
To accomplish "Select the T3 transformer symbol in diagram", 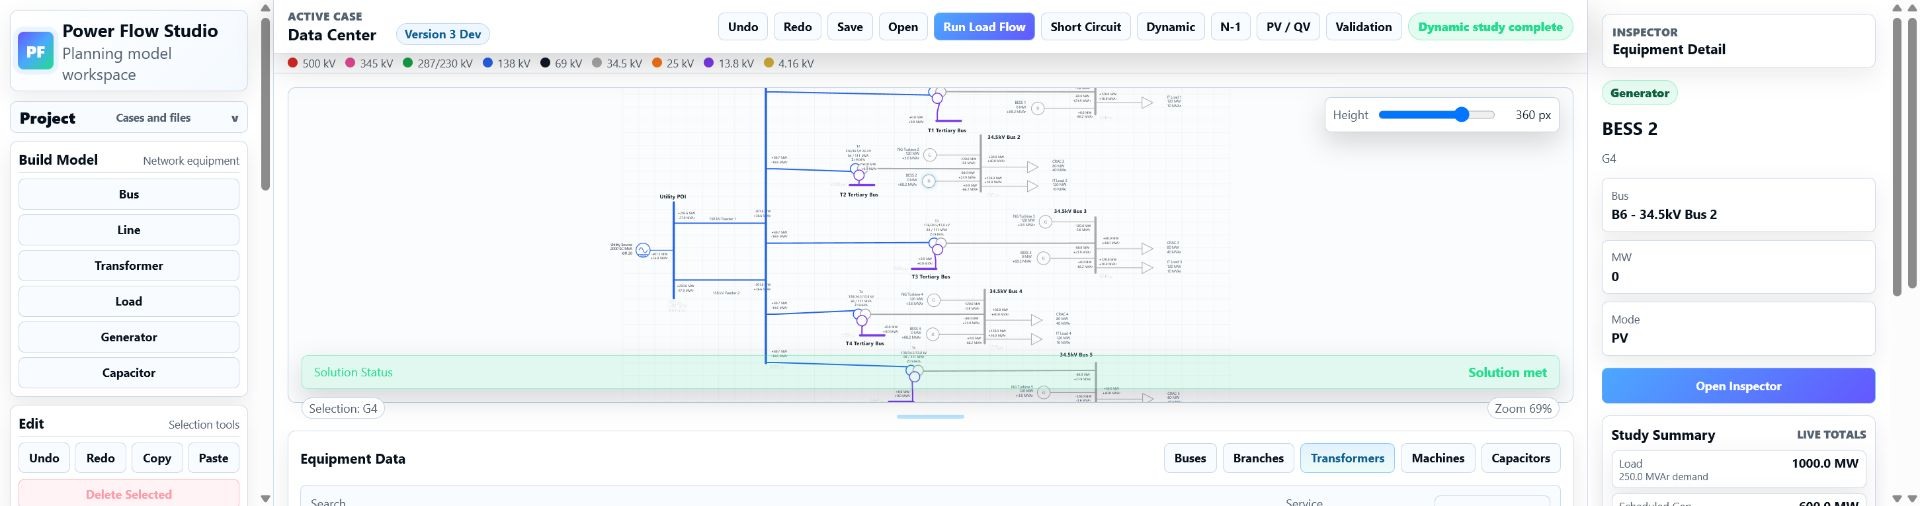I will (x=936, y=244).
